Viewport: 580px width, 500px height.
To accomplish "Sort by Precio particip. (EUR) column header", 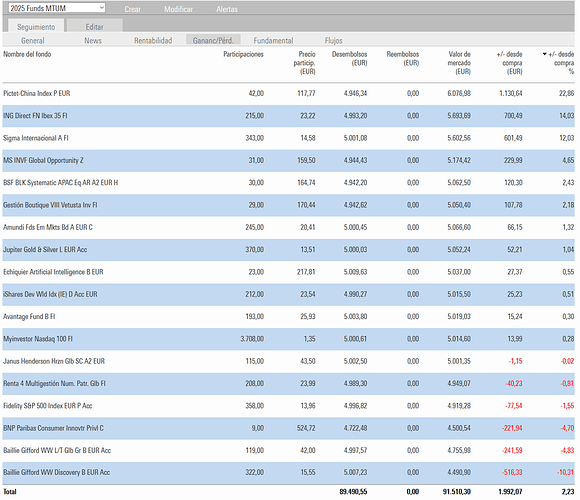I will pos(304,63).
